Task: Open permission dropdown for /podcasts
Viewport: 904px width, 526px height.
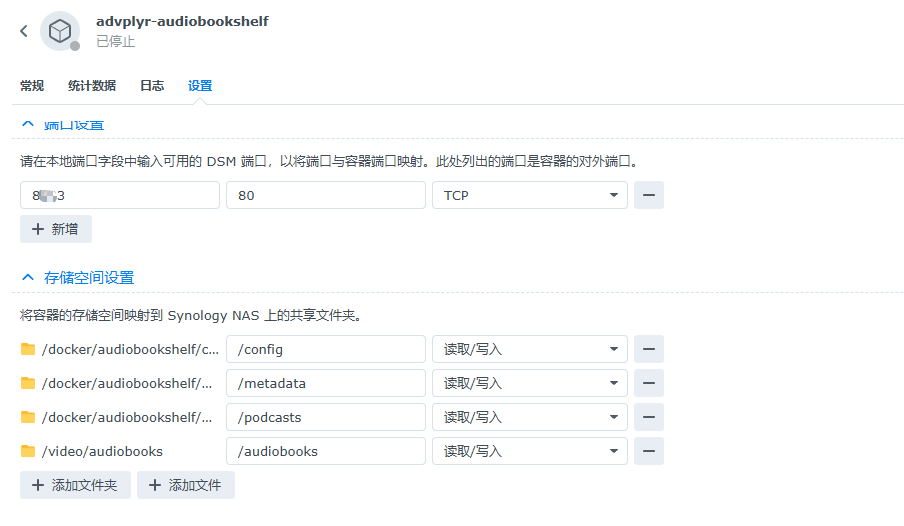Action: 530,417
